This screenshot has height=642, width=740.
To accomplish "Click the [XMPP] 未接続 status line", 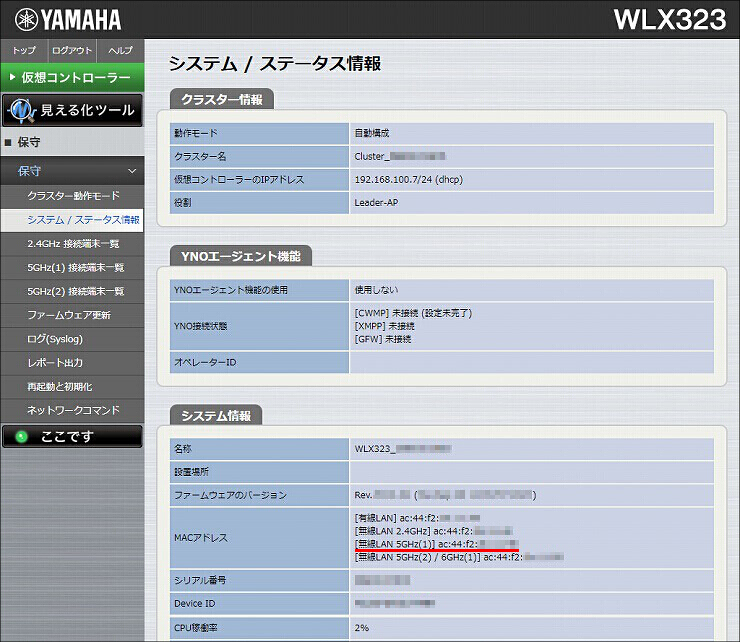I will pyautogui.click(x=385, y=326).
